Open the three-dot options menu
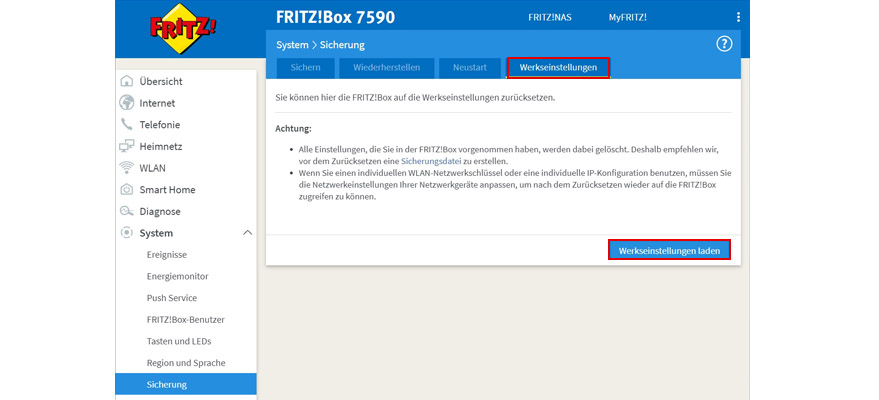 (739, 17)
